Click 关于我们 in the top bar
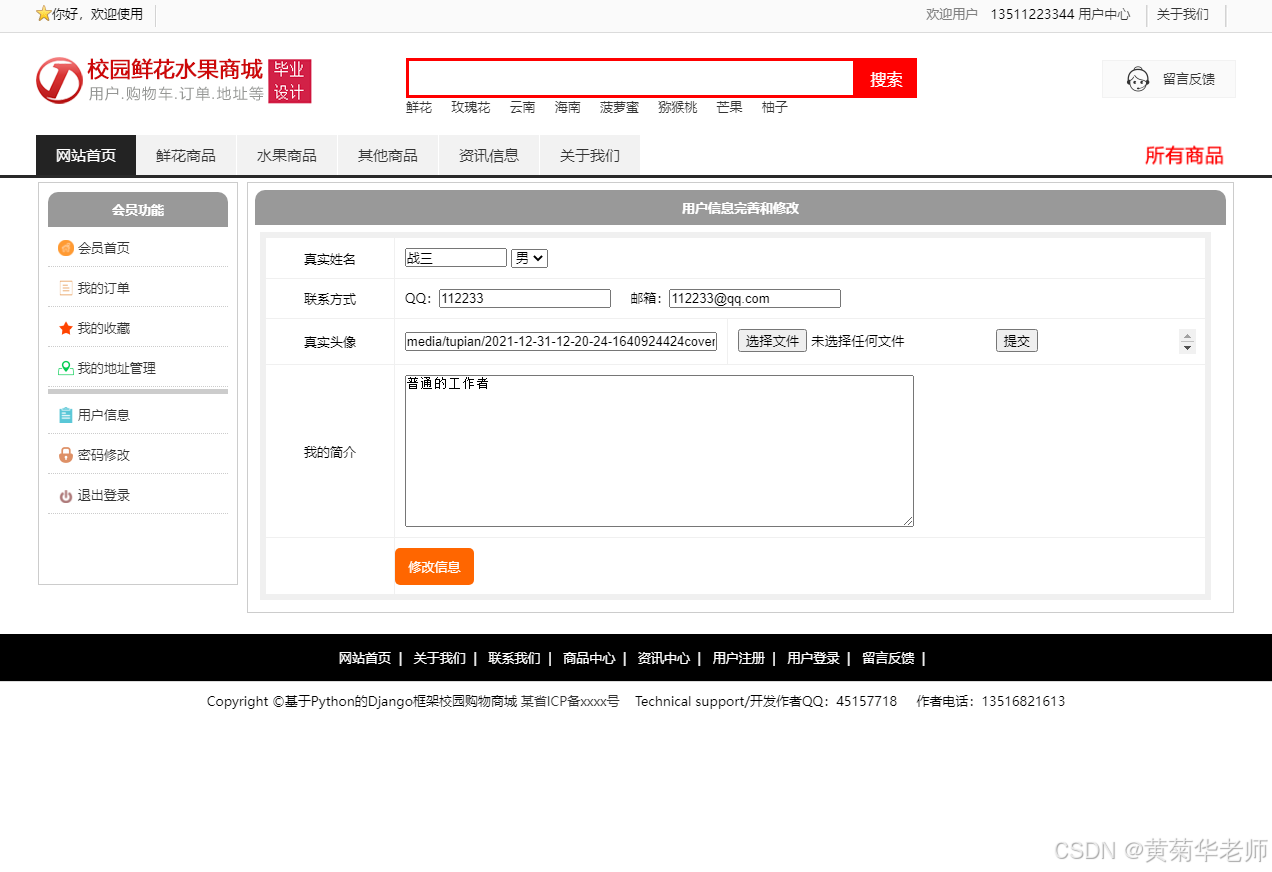 (1183, 14)
